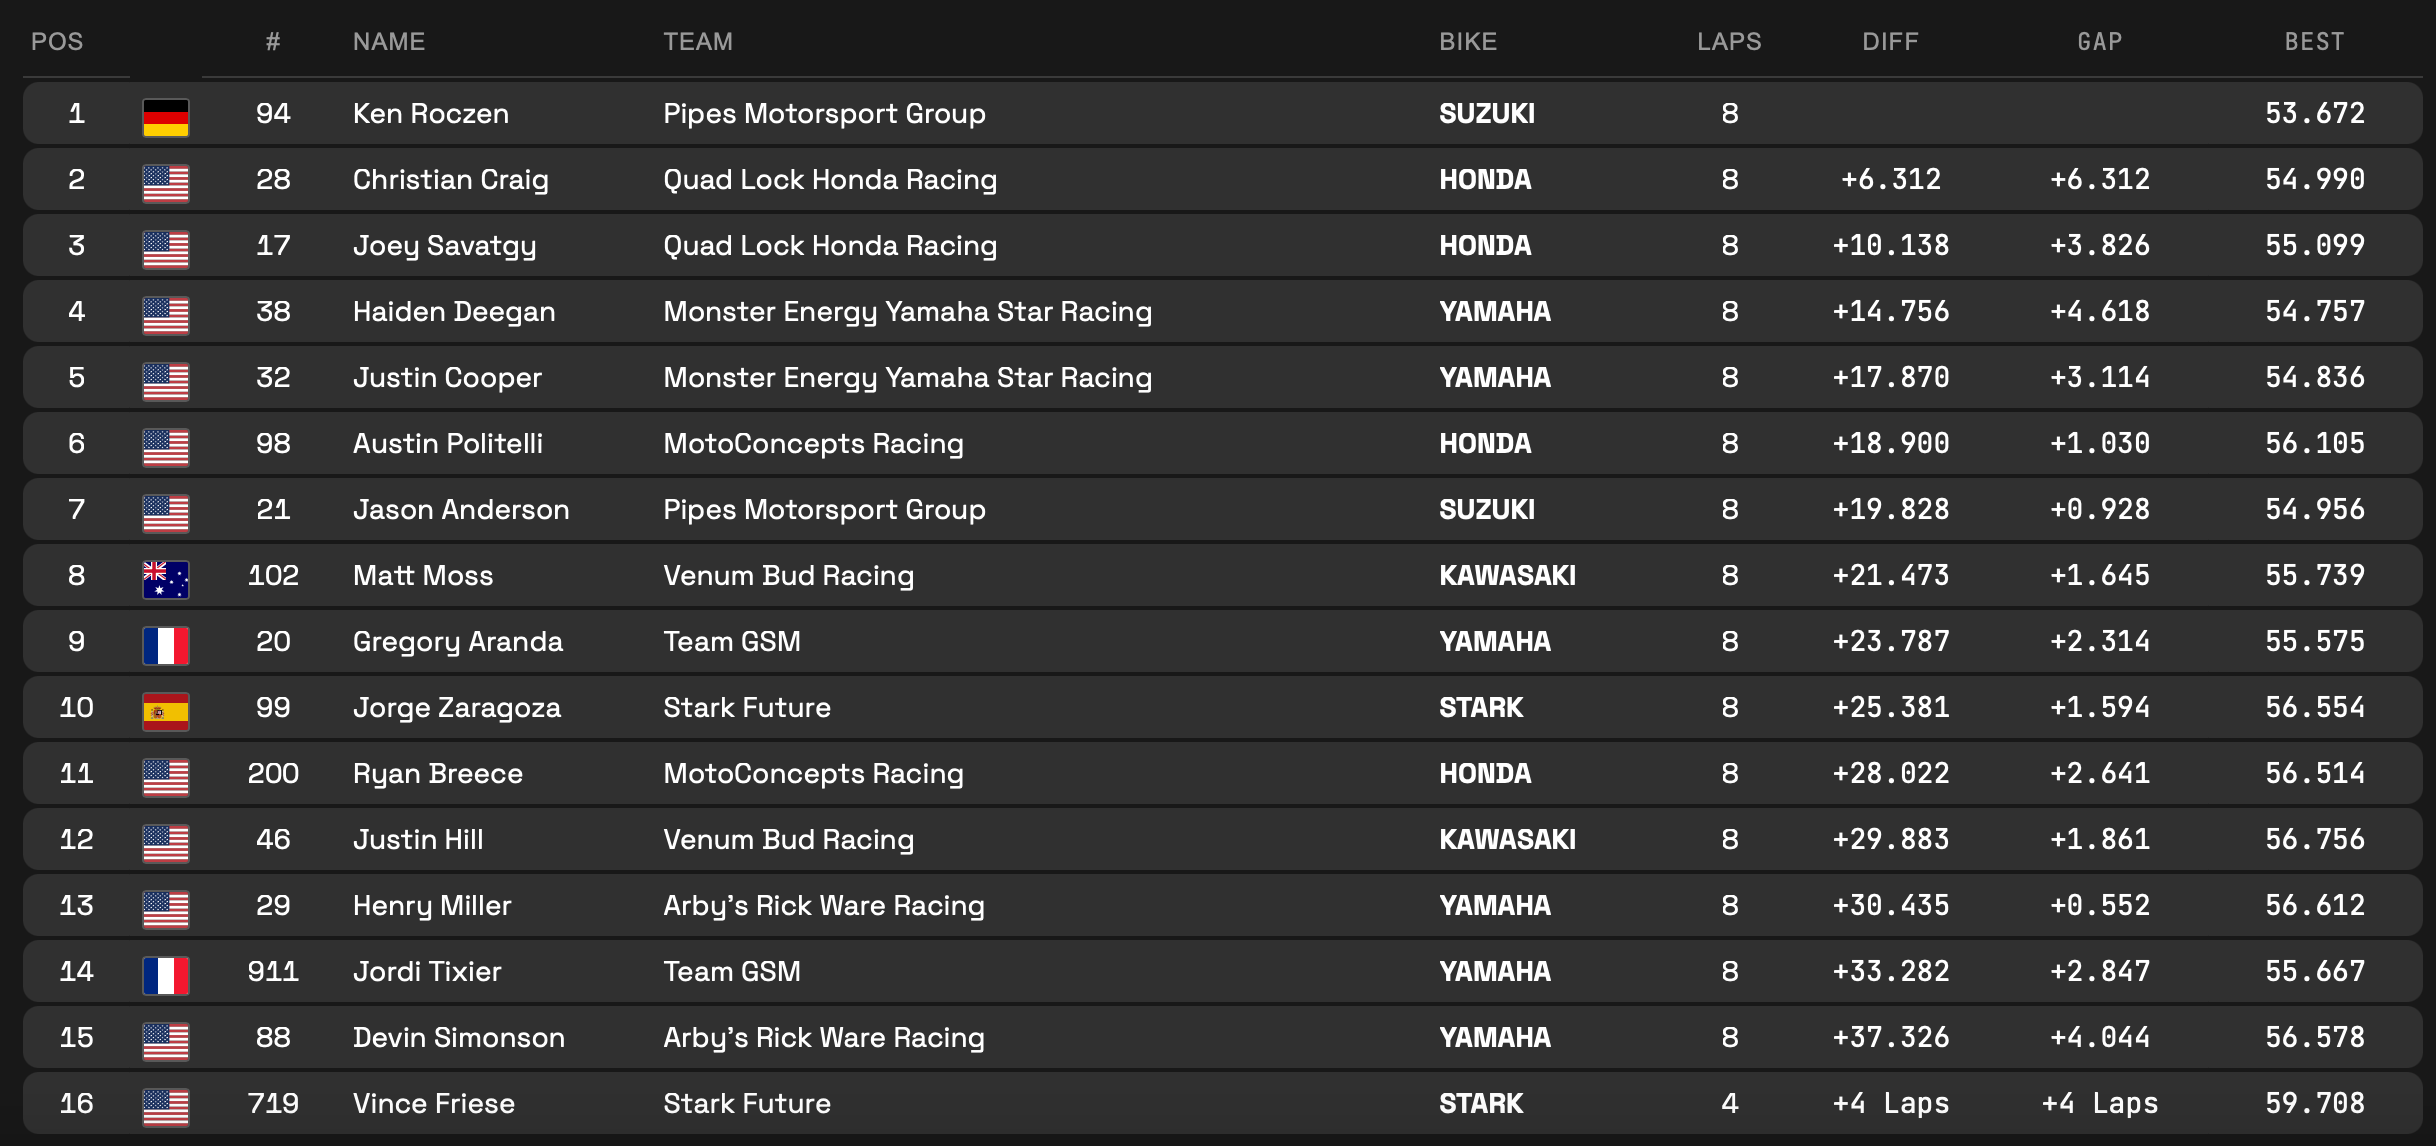Open rider Jason Anderson's name

pyautogui.click(x=461, y=510)
